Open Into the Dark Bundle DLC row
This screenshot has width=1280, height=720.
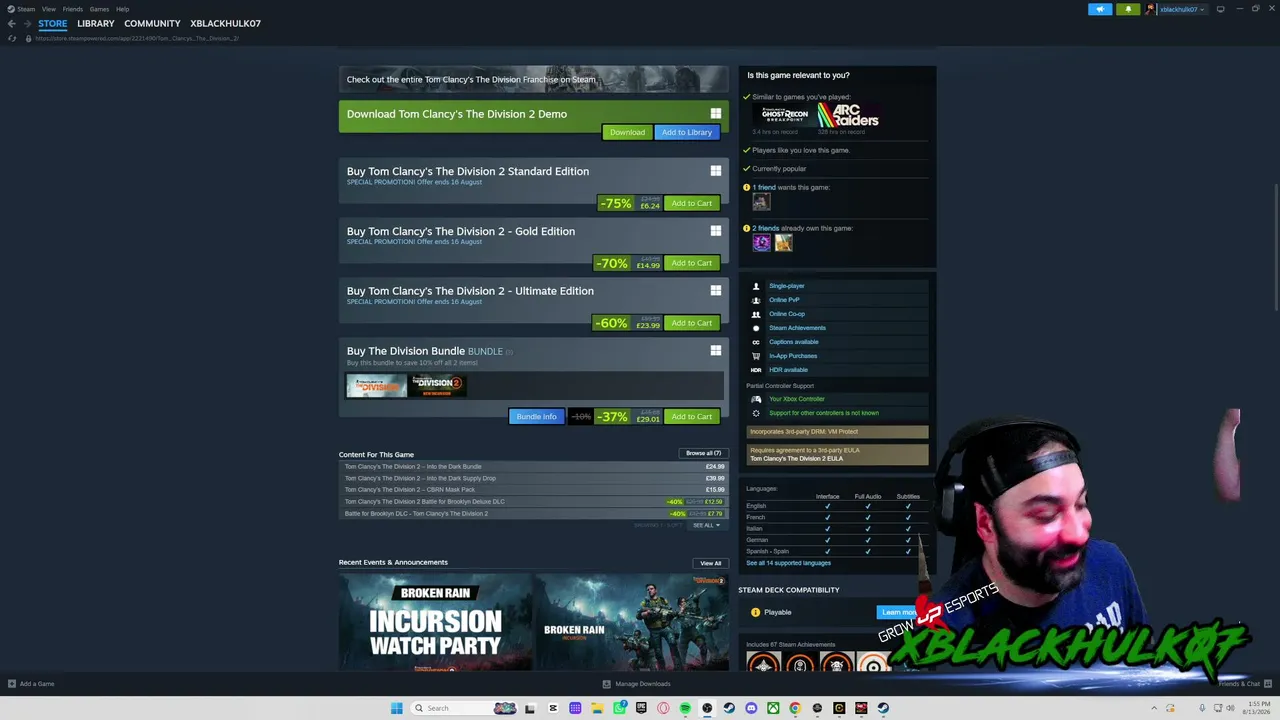tap(534, 467)
